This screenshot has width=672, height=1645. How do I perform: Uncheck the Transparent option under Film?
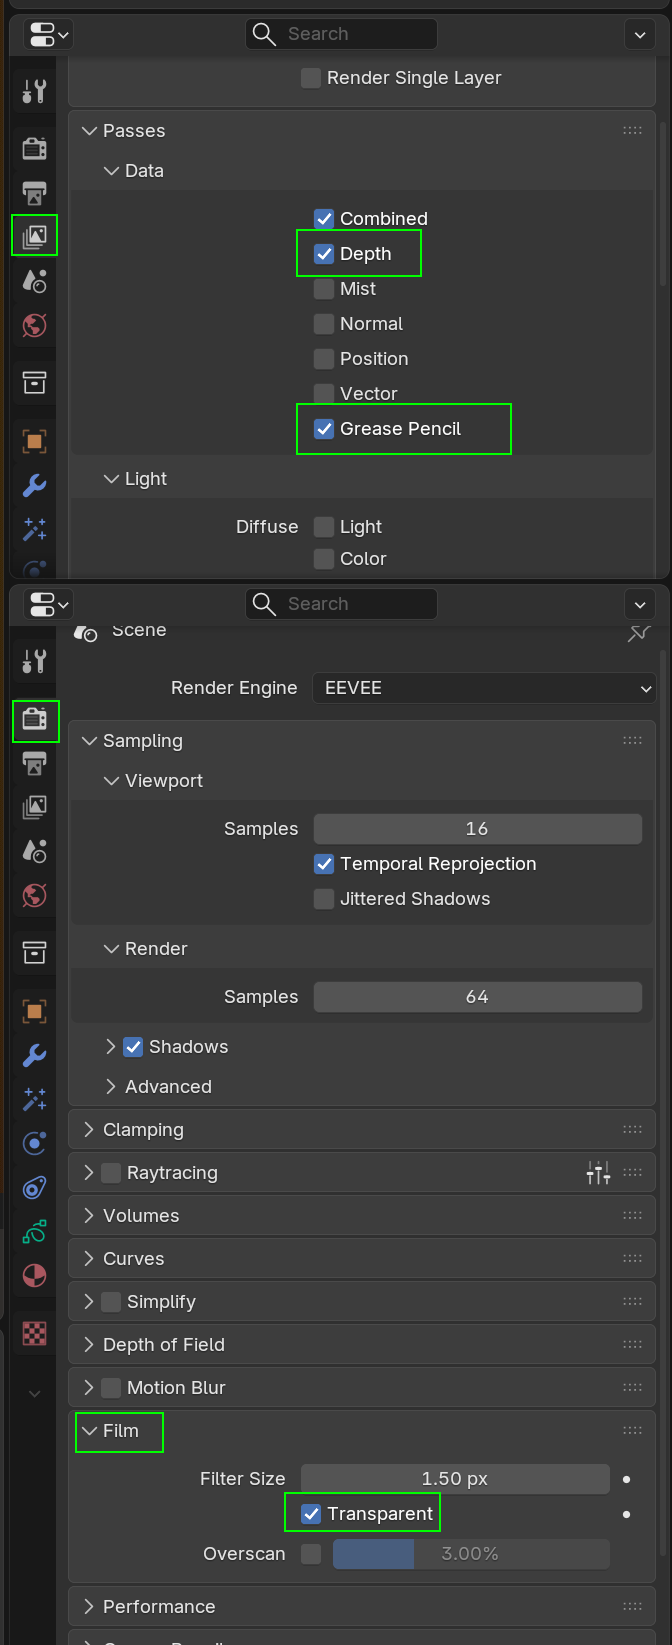(310, 1513)
